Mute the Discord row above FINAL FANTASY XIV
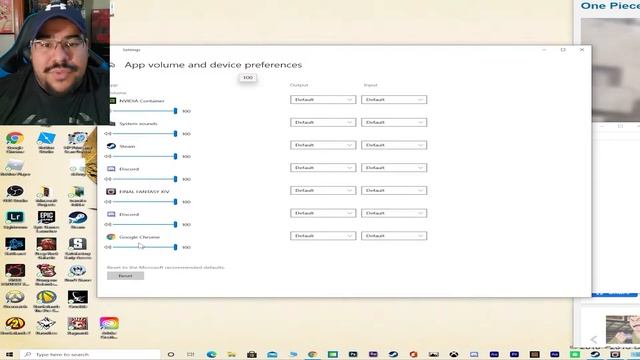The width and height of the screenshot is (640, 360). coord(108,179)
